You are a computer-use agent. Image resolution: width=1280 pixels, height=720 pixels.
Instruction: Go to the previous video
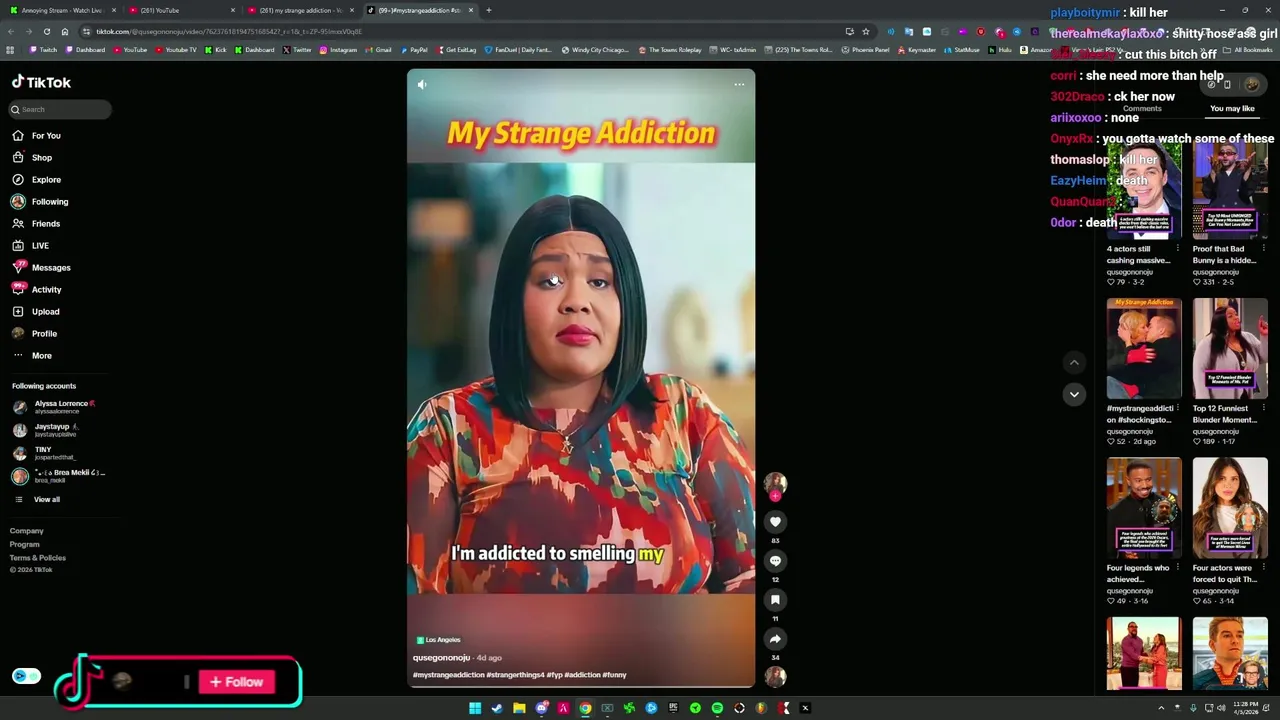pos(1074,363)
